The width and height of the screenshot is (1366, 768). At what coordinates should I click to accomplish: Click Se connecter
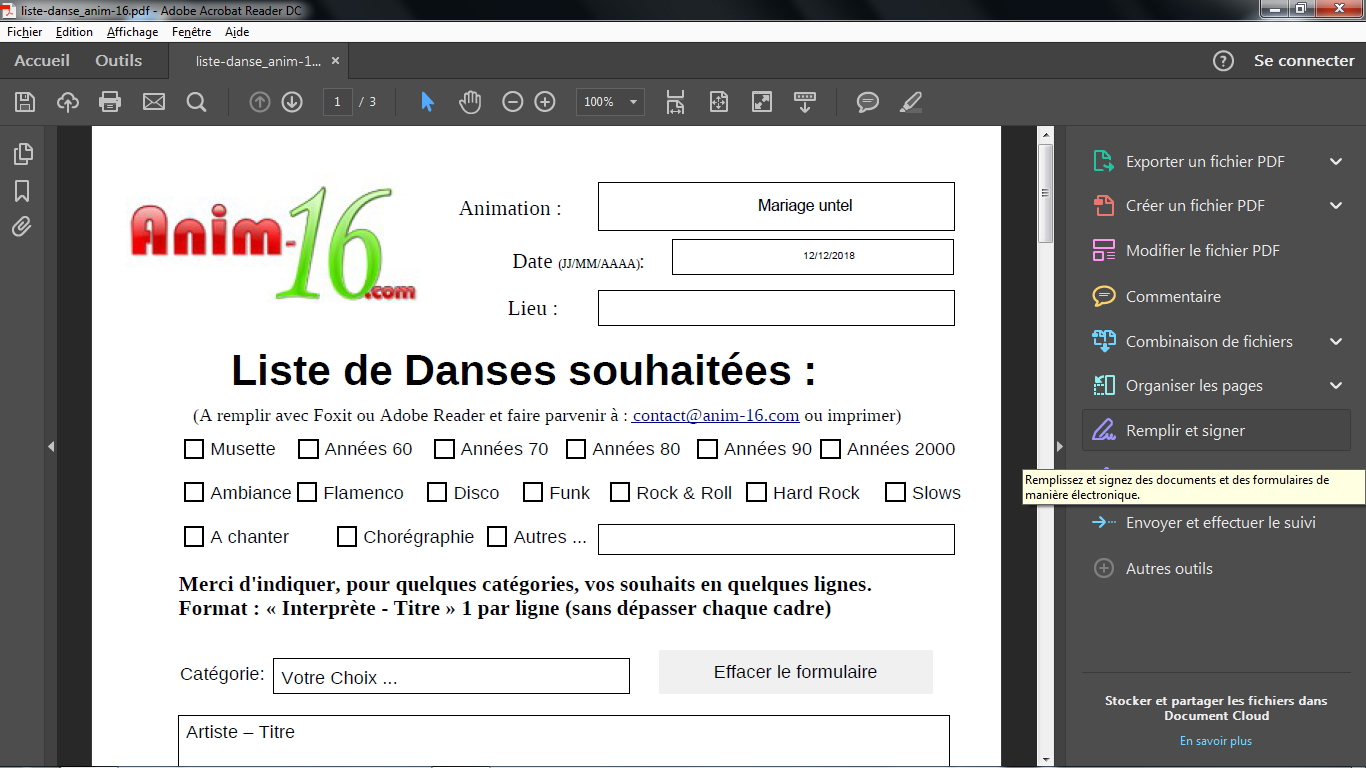tap(1304, 61)
